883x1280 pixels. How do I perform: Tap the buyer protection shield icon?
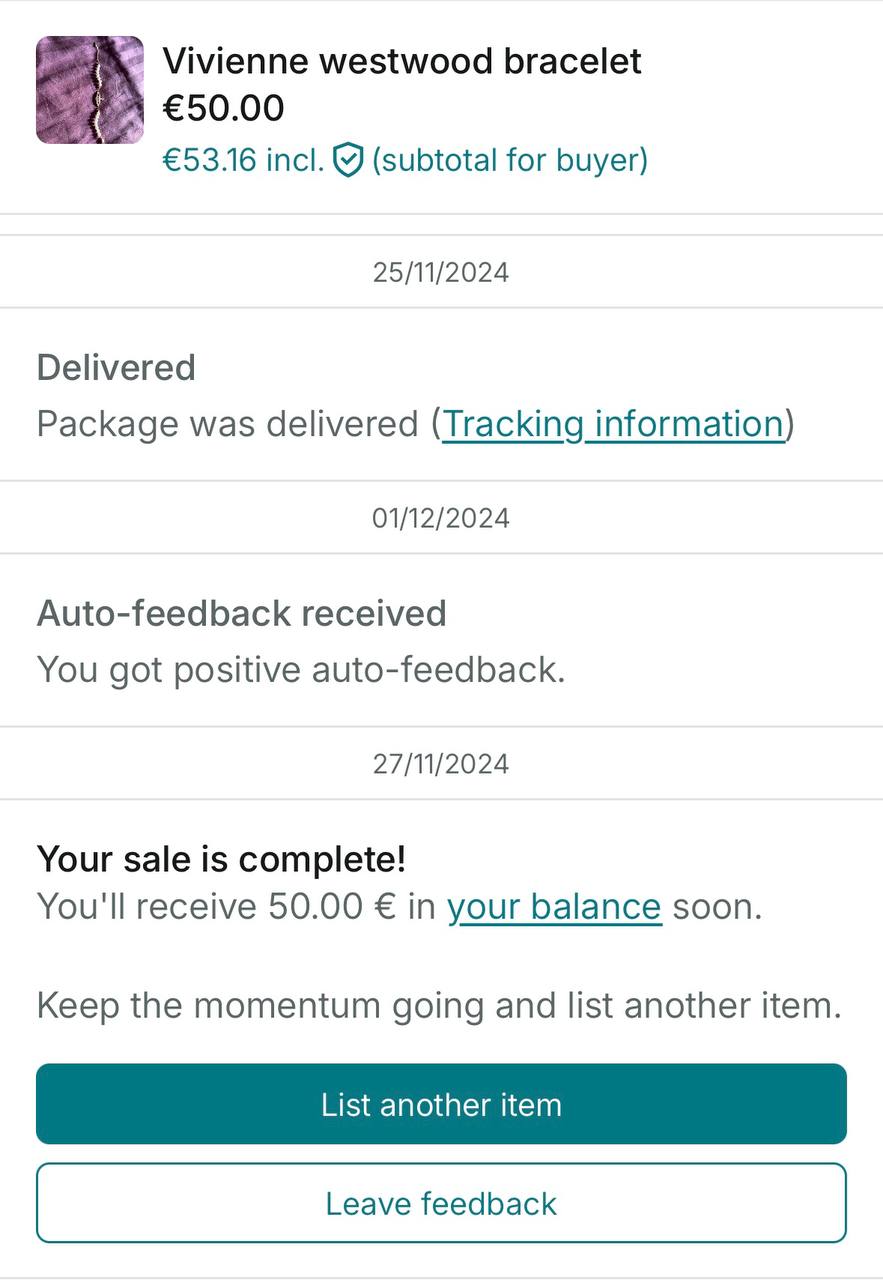click(x=347, y=160)
